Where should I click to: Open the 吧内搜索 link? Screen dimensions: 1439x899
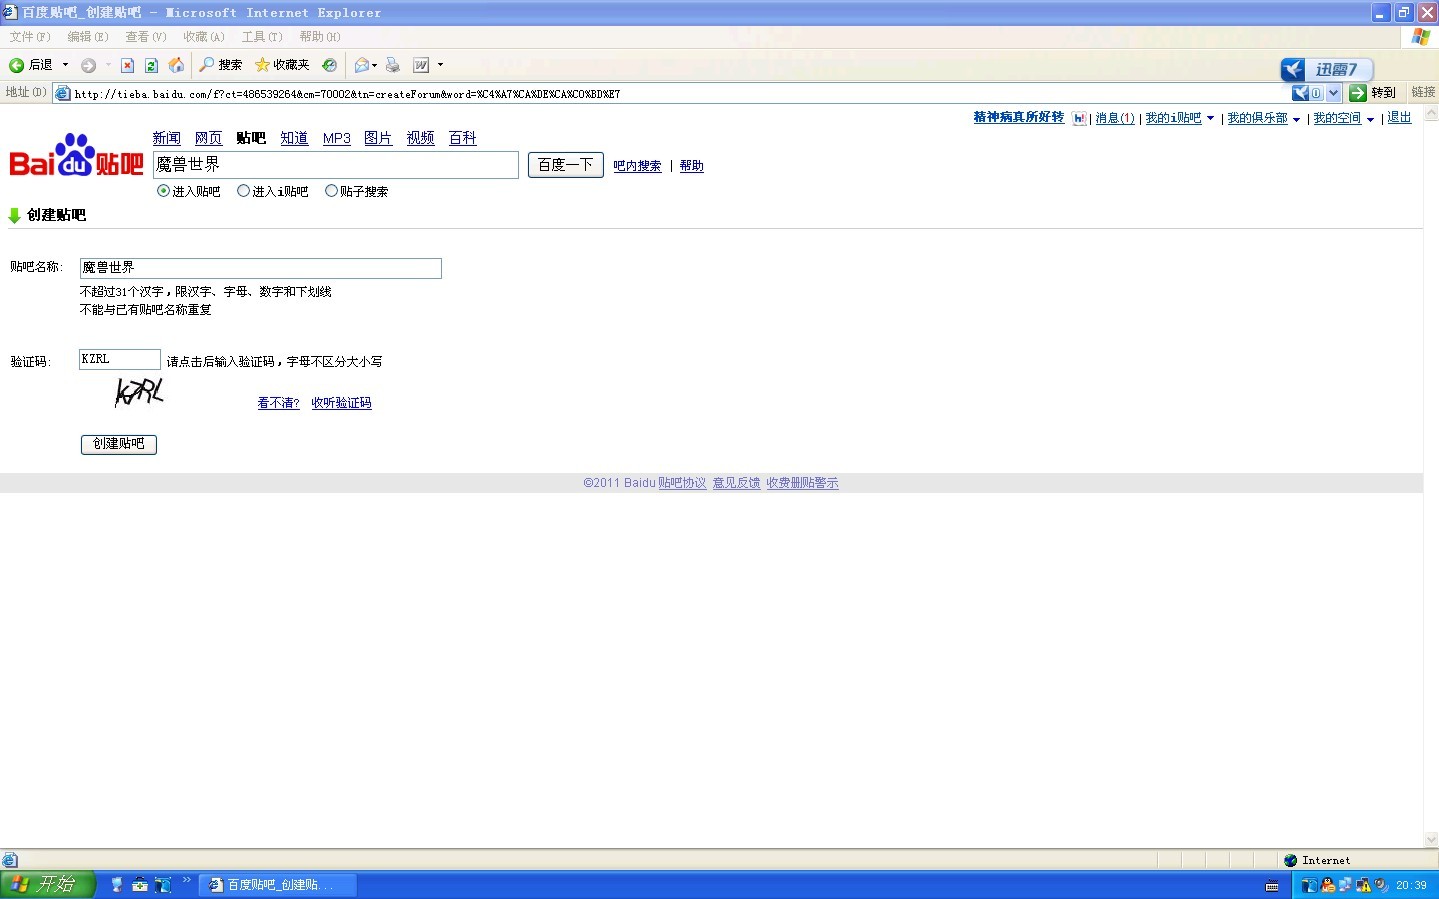pos(638,166)
